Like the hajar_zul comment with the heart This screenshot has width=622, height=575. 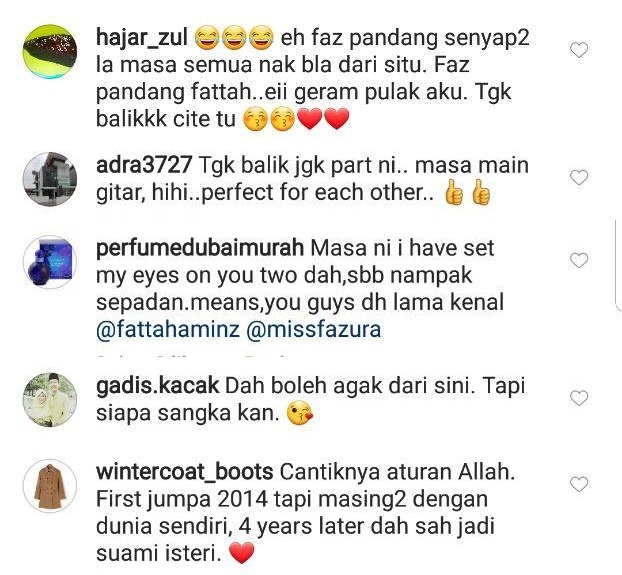(579, 50)
